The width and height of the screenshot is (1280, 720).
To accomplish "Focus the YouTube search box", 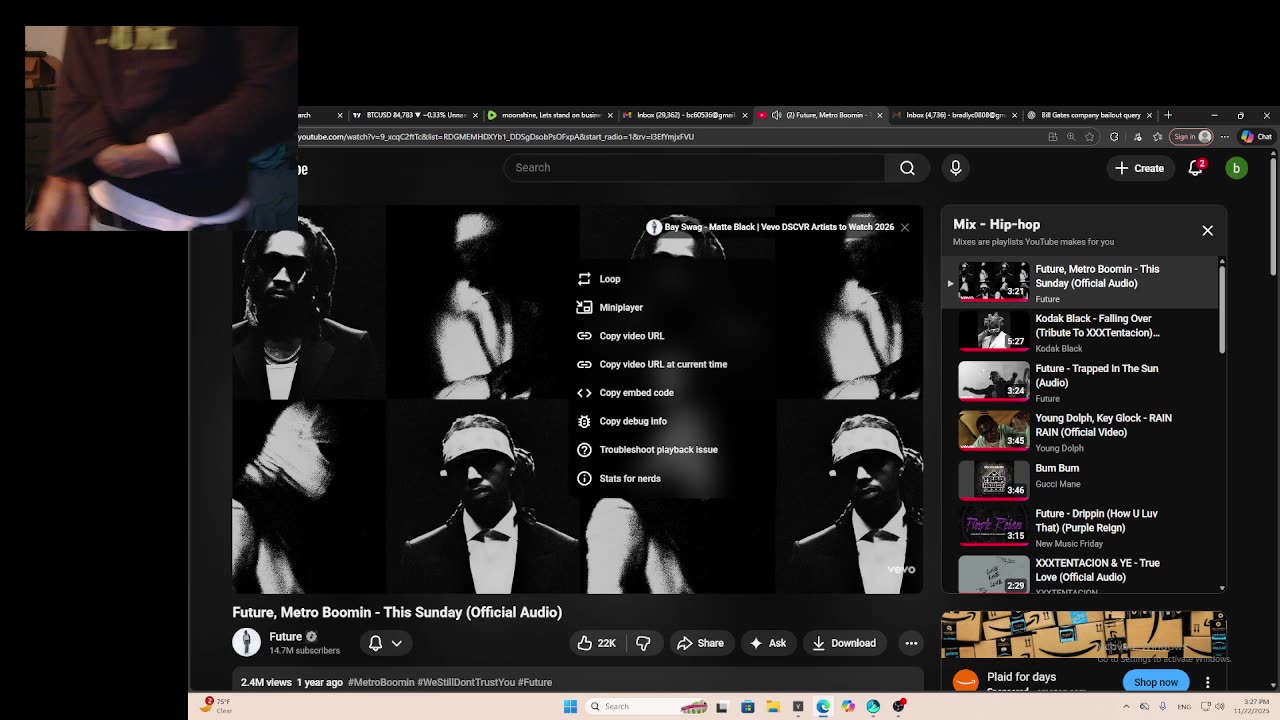I will 694,168.
